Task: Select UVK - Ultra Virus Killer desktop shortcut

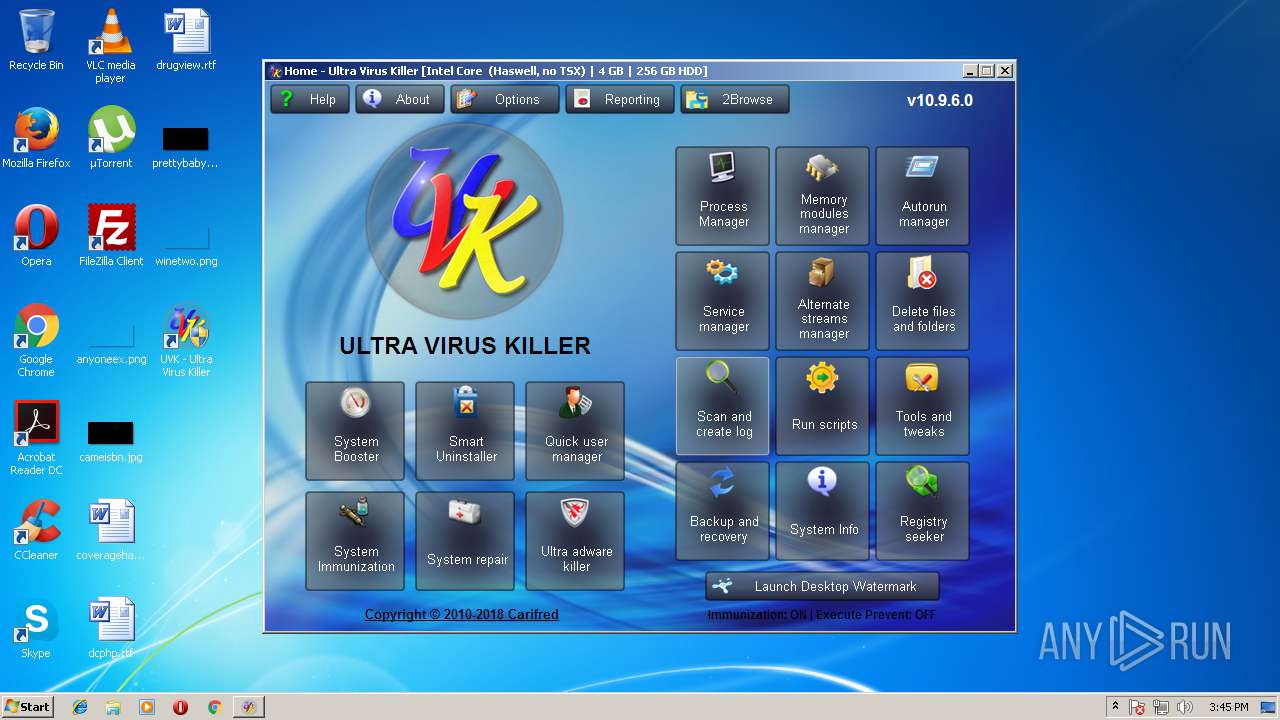Action: [x=186, y=340]
